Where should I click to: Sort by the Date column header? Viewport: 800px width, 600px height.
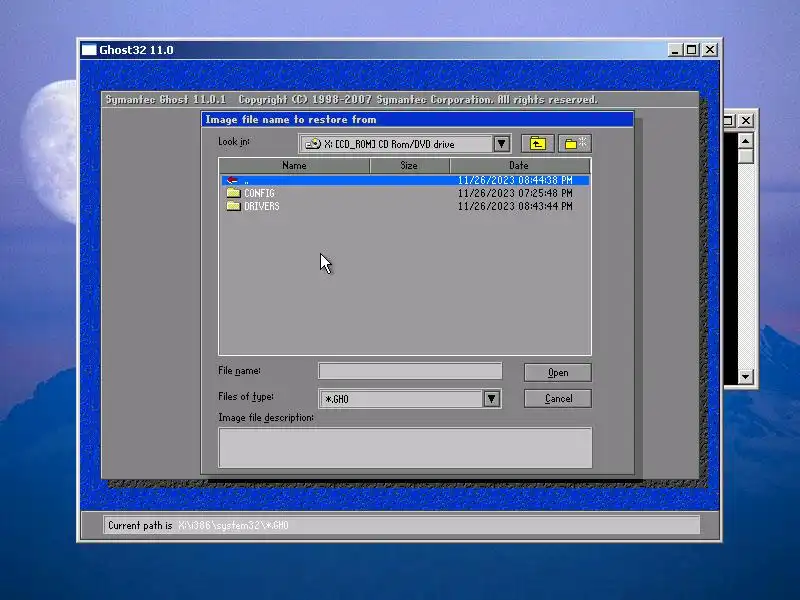click(x=520, y=165)
